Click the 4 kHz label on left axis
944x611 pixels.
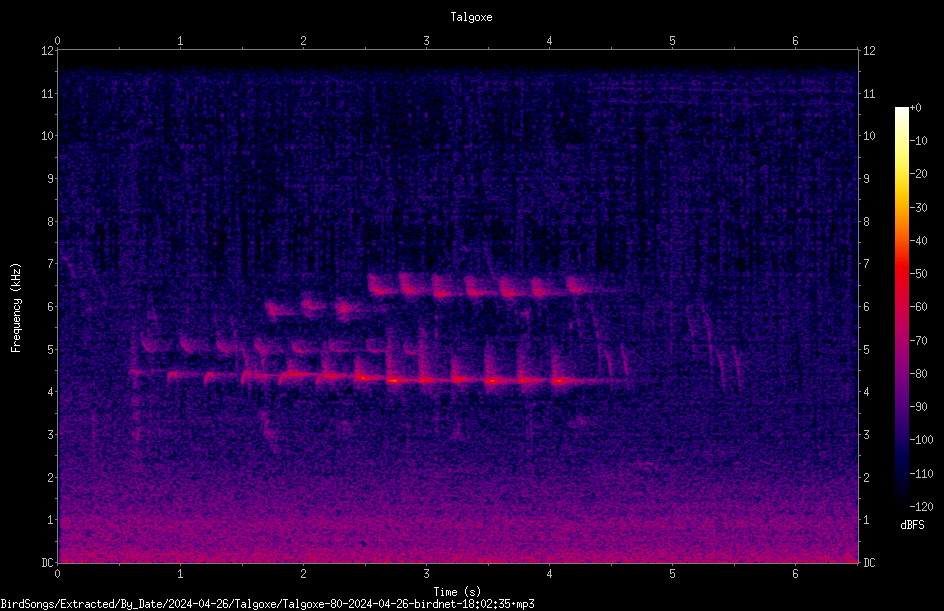click(x=51, y=392)
